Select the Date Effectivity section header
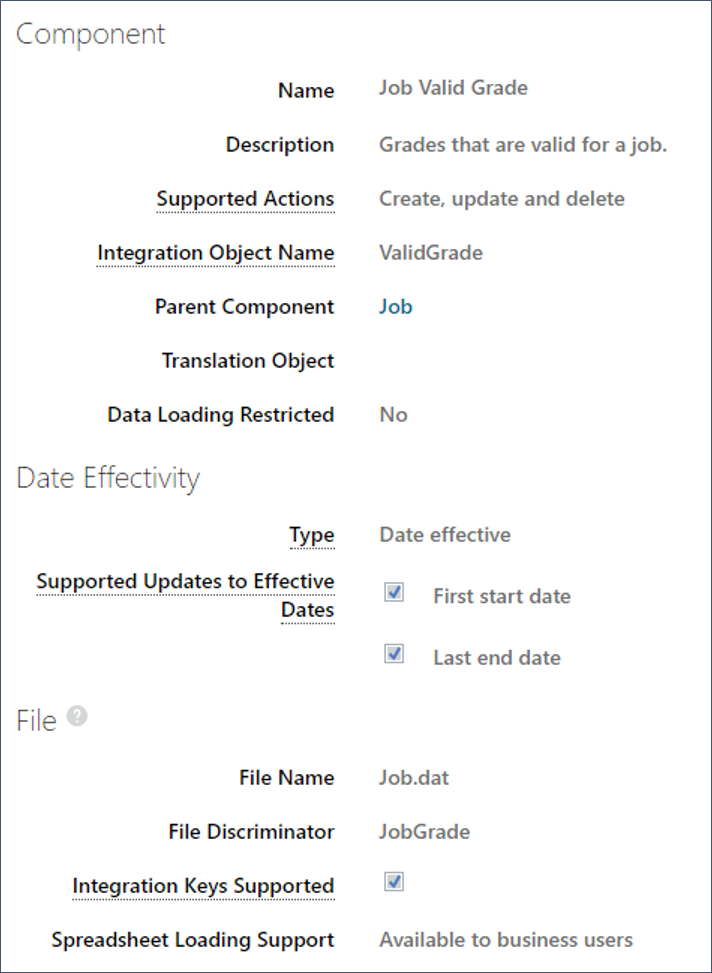712x973 pixels. pos(110,478)
